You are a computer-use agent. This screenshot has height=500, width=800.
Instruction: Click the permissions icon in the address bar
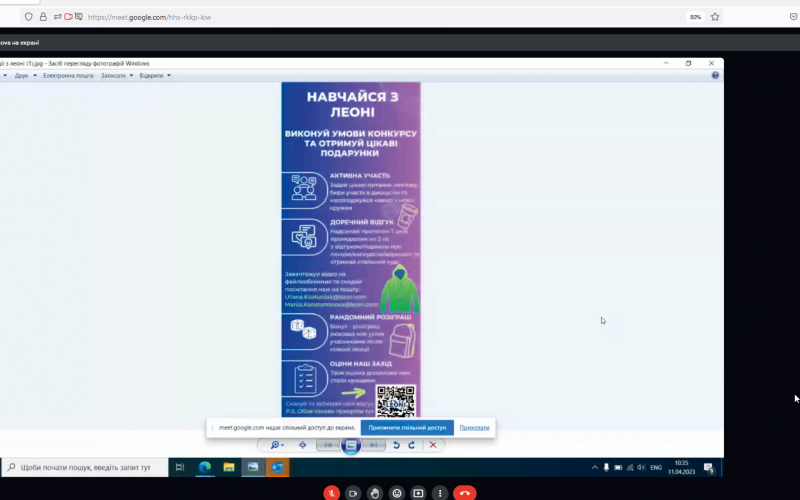(x=57, y=17)
